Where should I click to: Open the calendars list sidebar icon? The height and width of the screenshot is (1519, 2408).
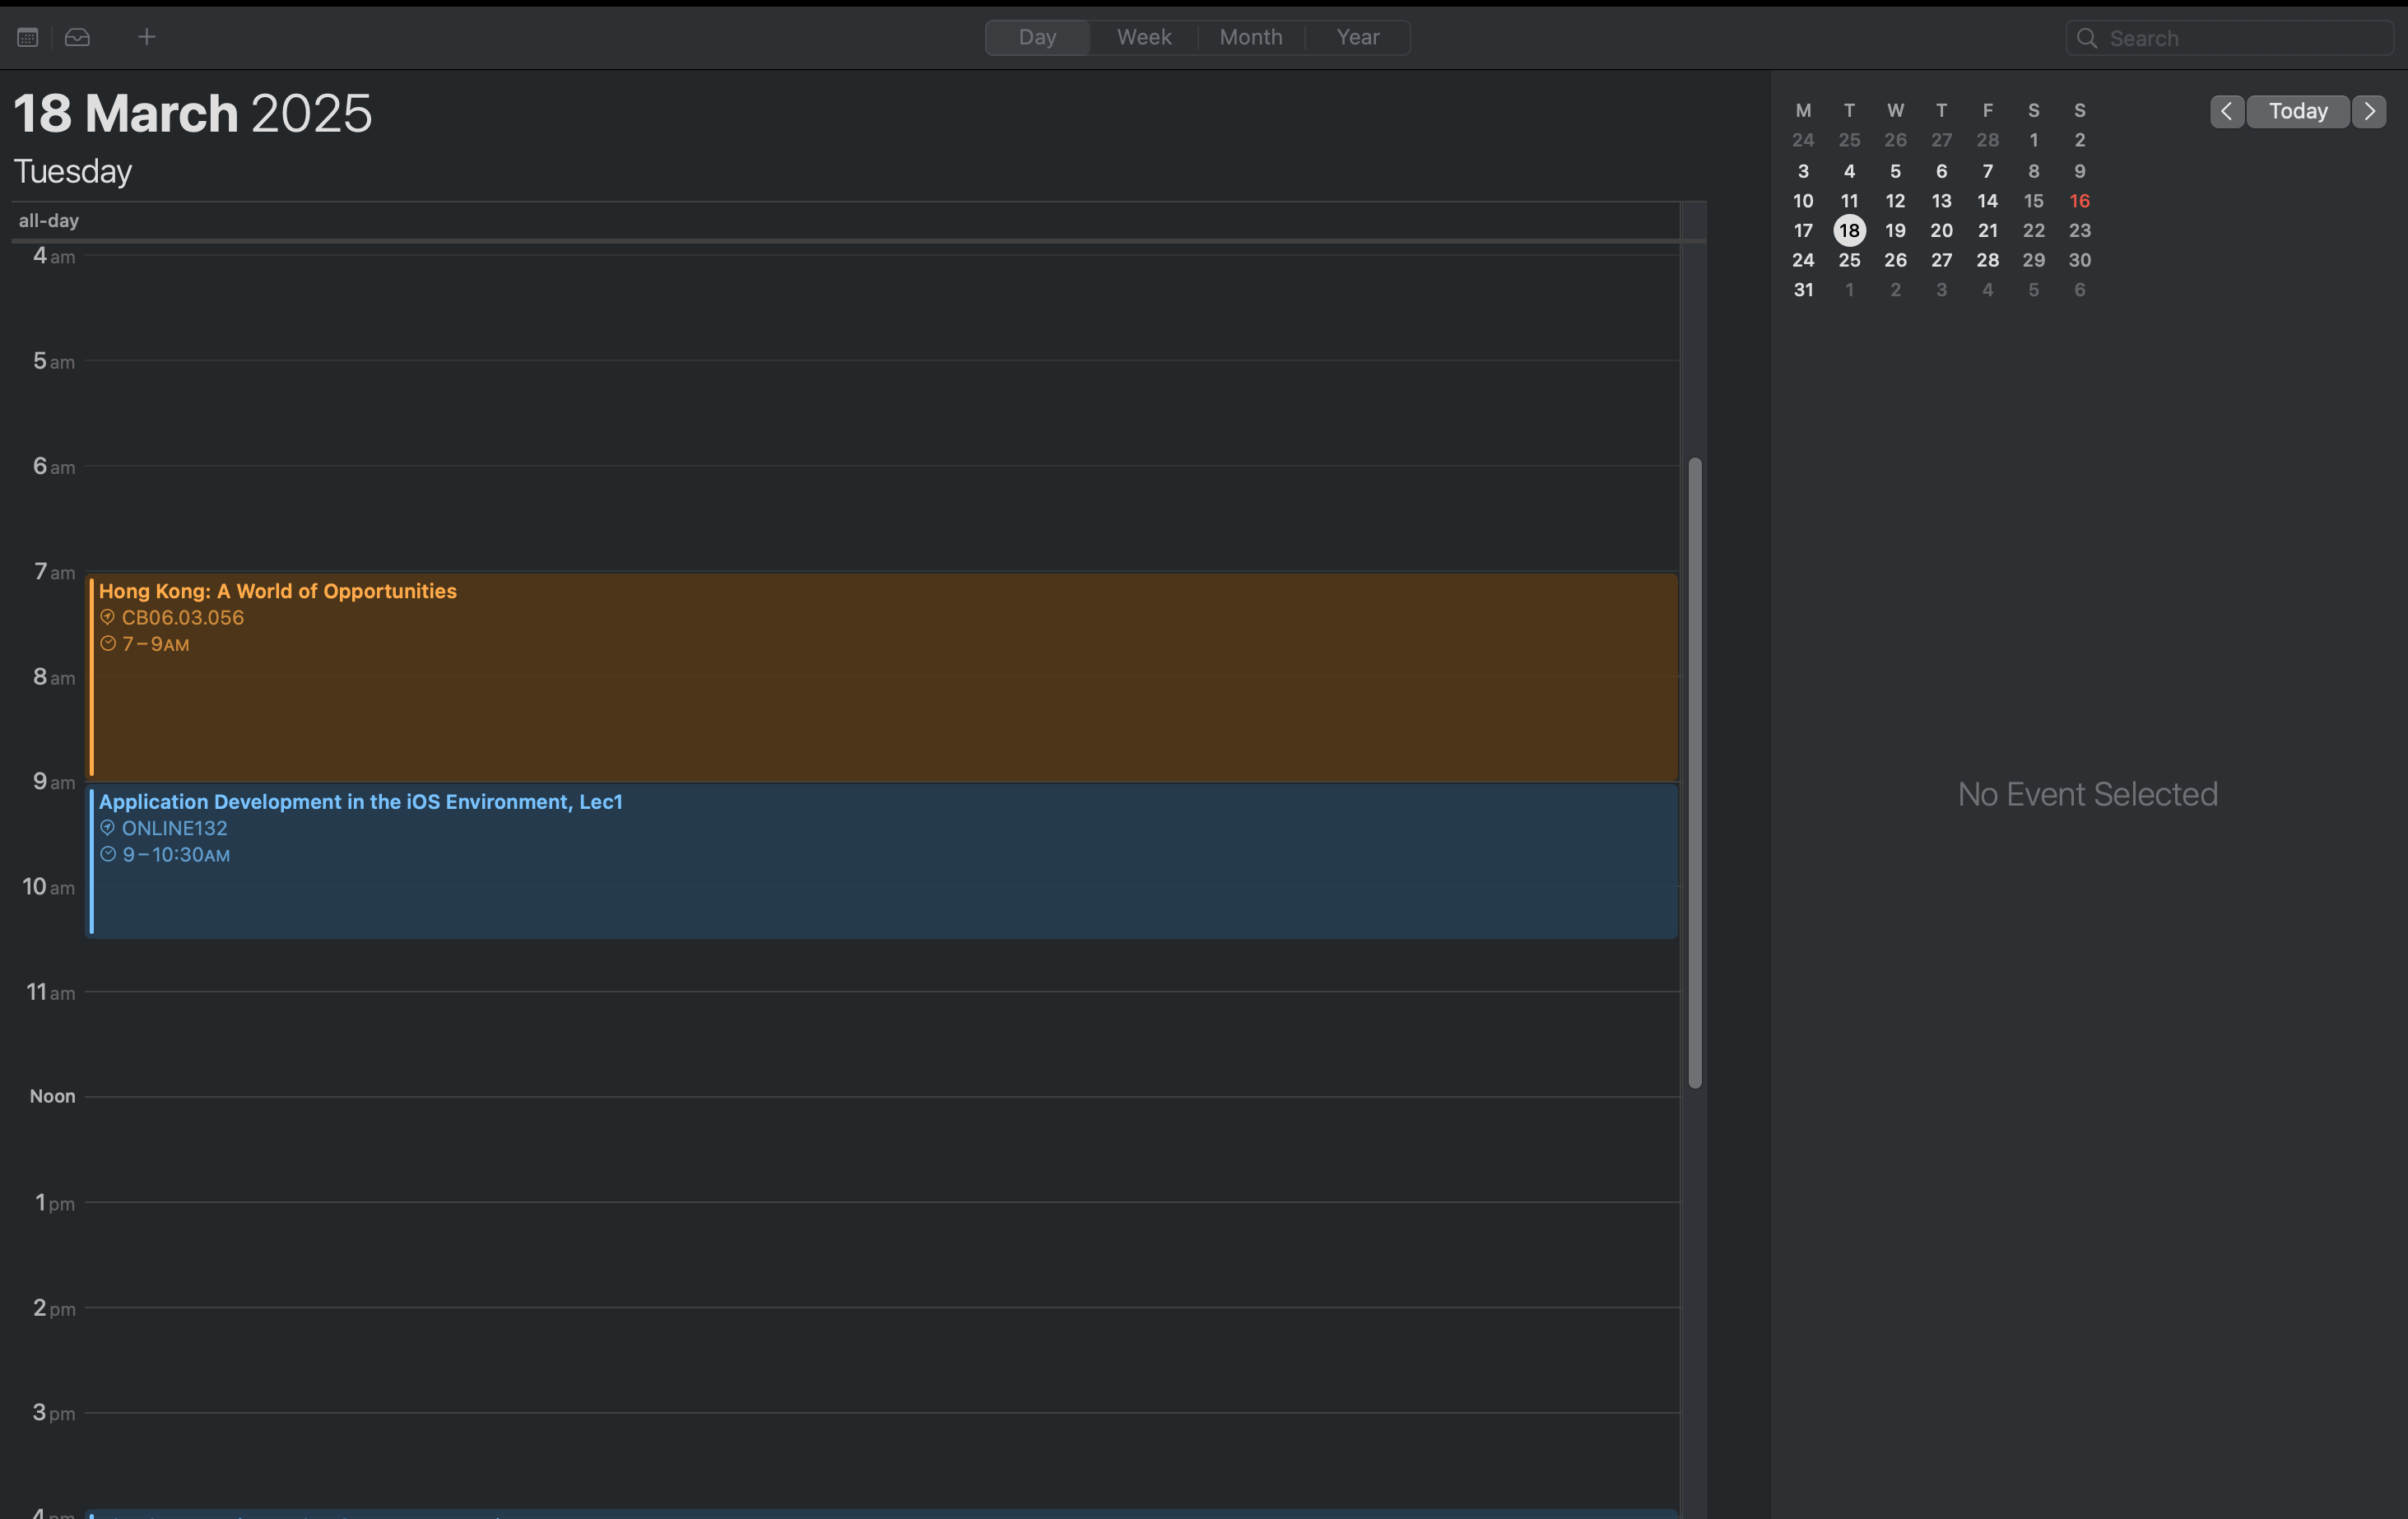tap(28, 37)
